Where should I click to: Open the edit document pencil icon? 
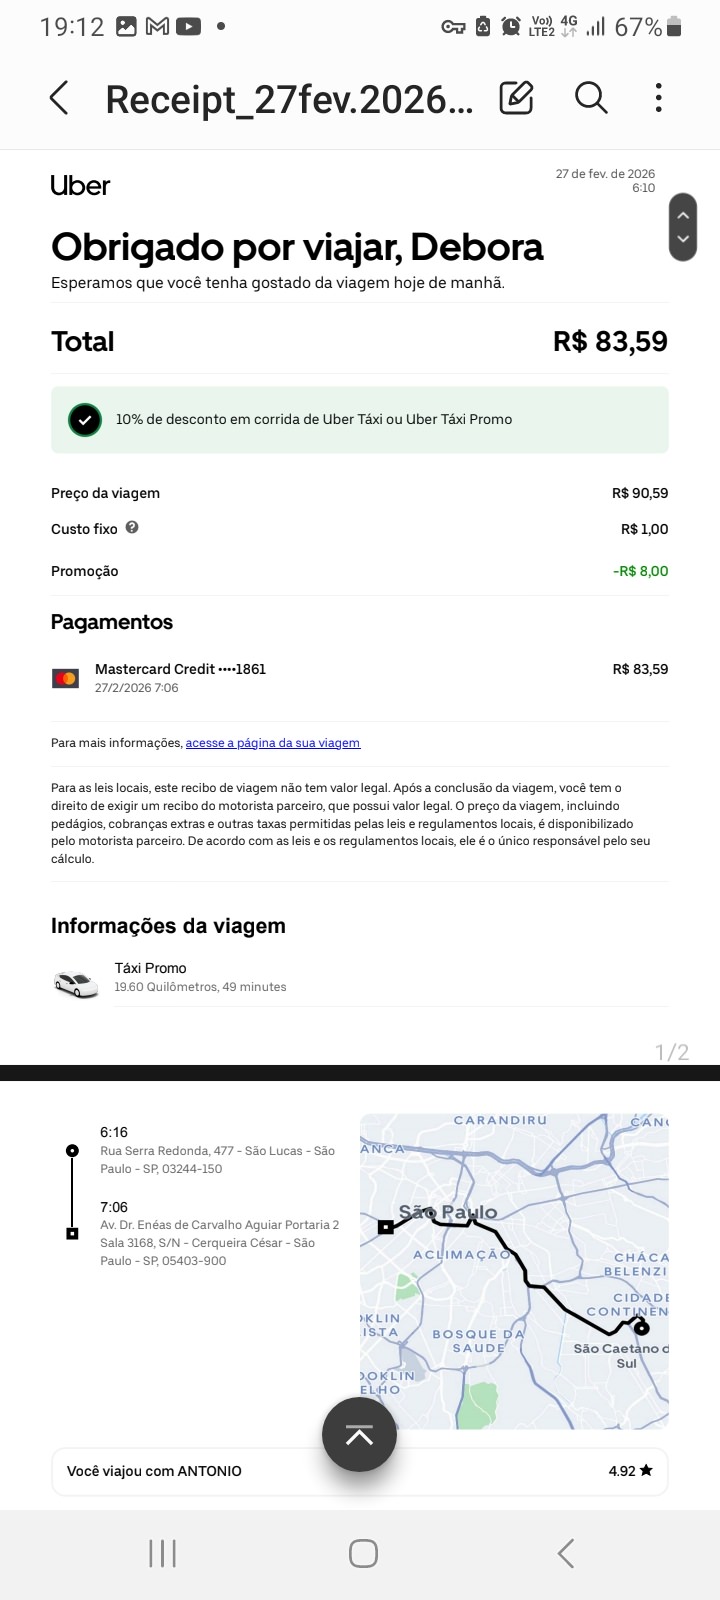[516, 98]
